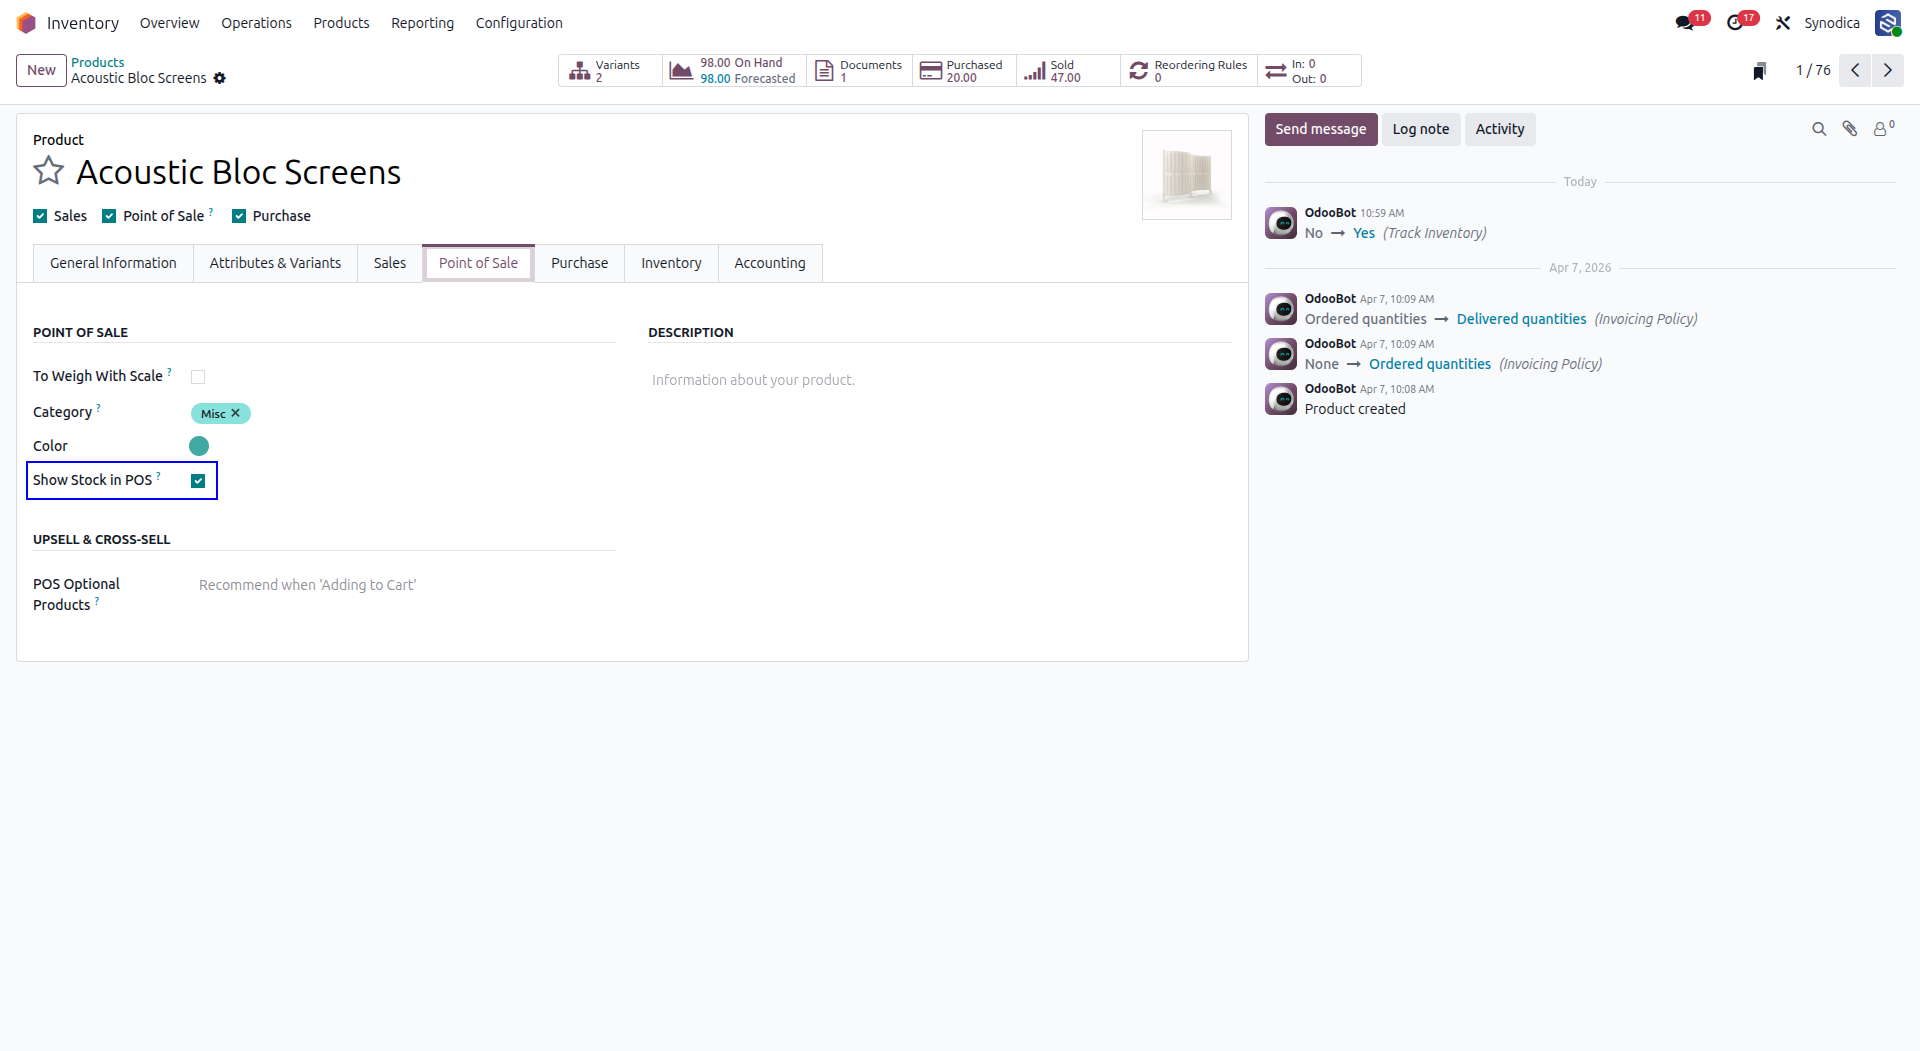Click the Inventory app title
This screenshot has width=1920, height=1051.
tap(83, 23)
